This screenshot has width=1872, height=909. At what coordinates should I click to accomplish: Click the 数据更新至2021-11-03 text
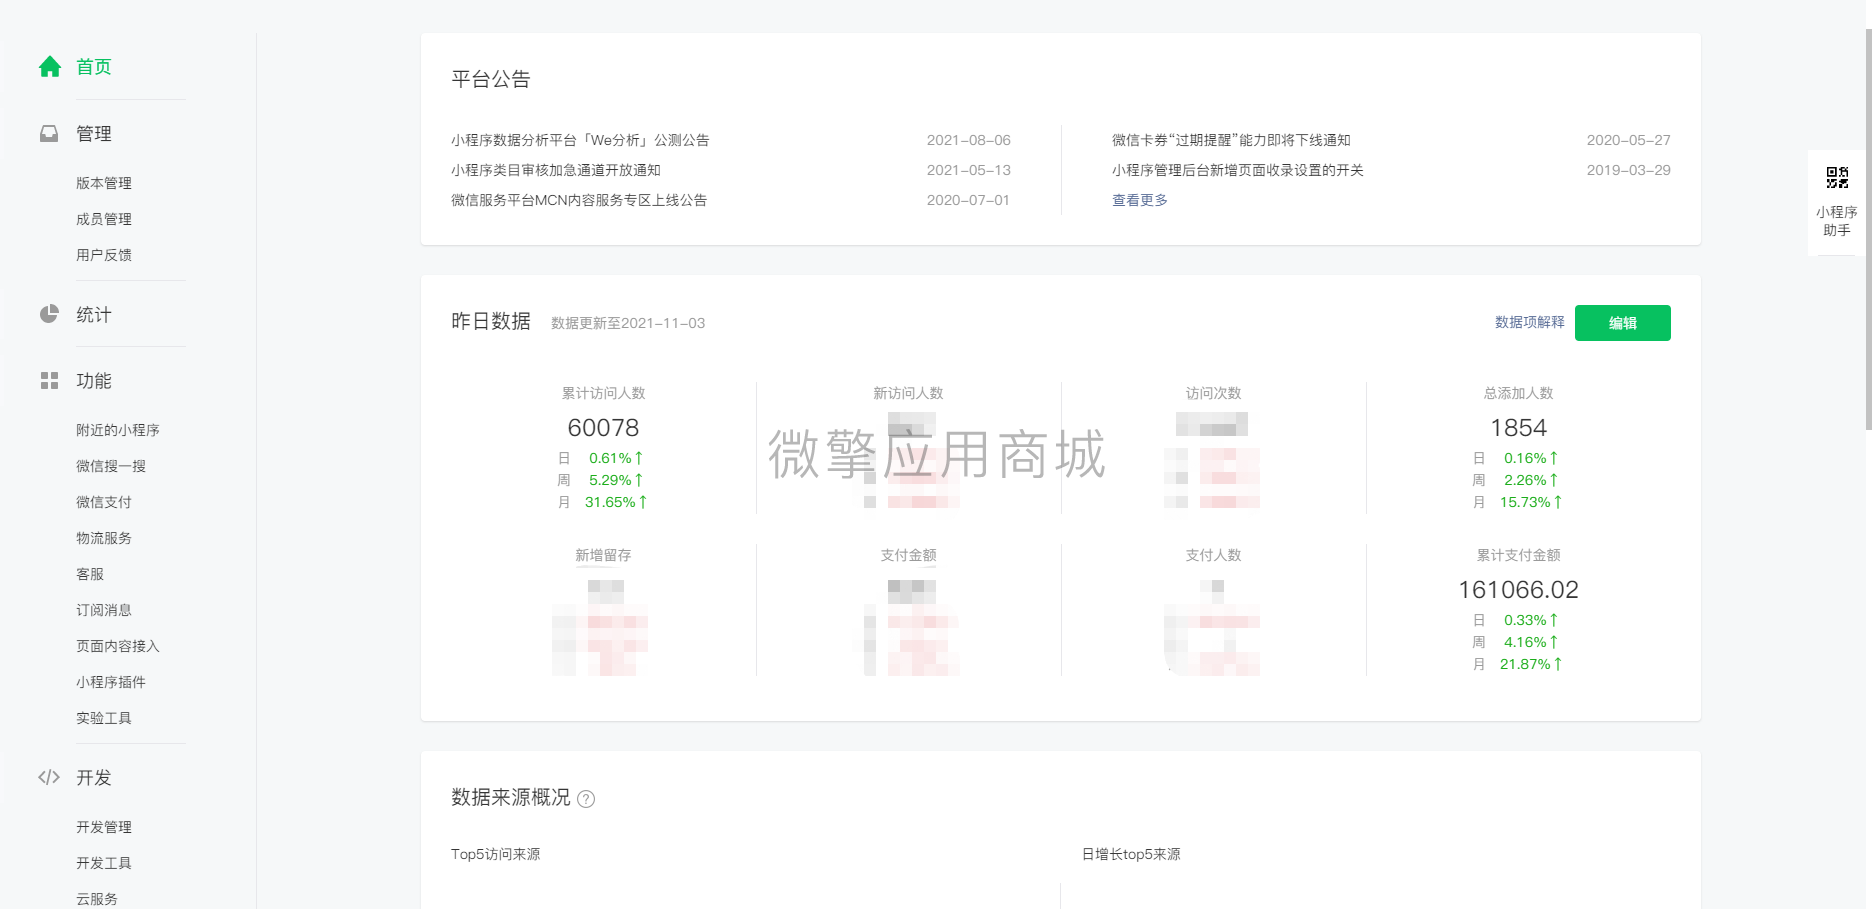628,323
